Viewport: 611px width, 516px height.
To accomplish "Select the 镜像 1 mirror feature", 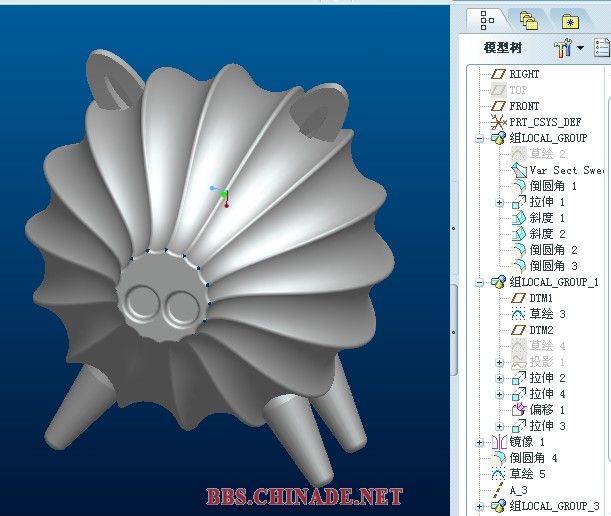I will pyautogui.click(x=518, y=442).
